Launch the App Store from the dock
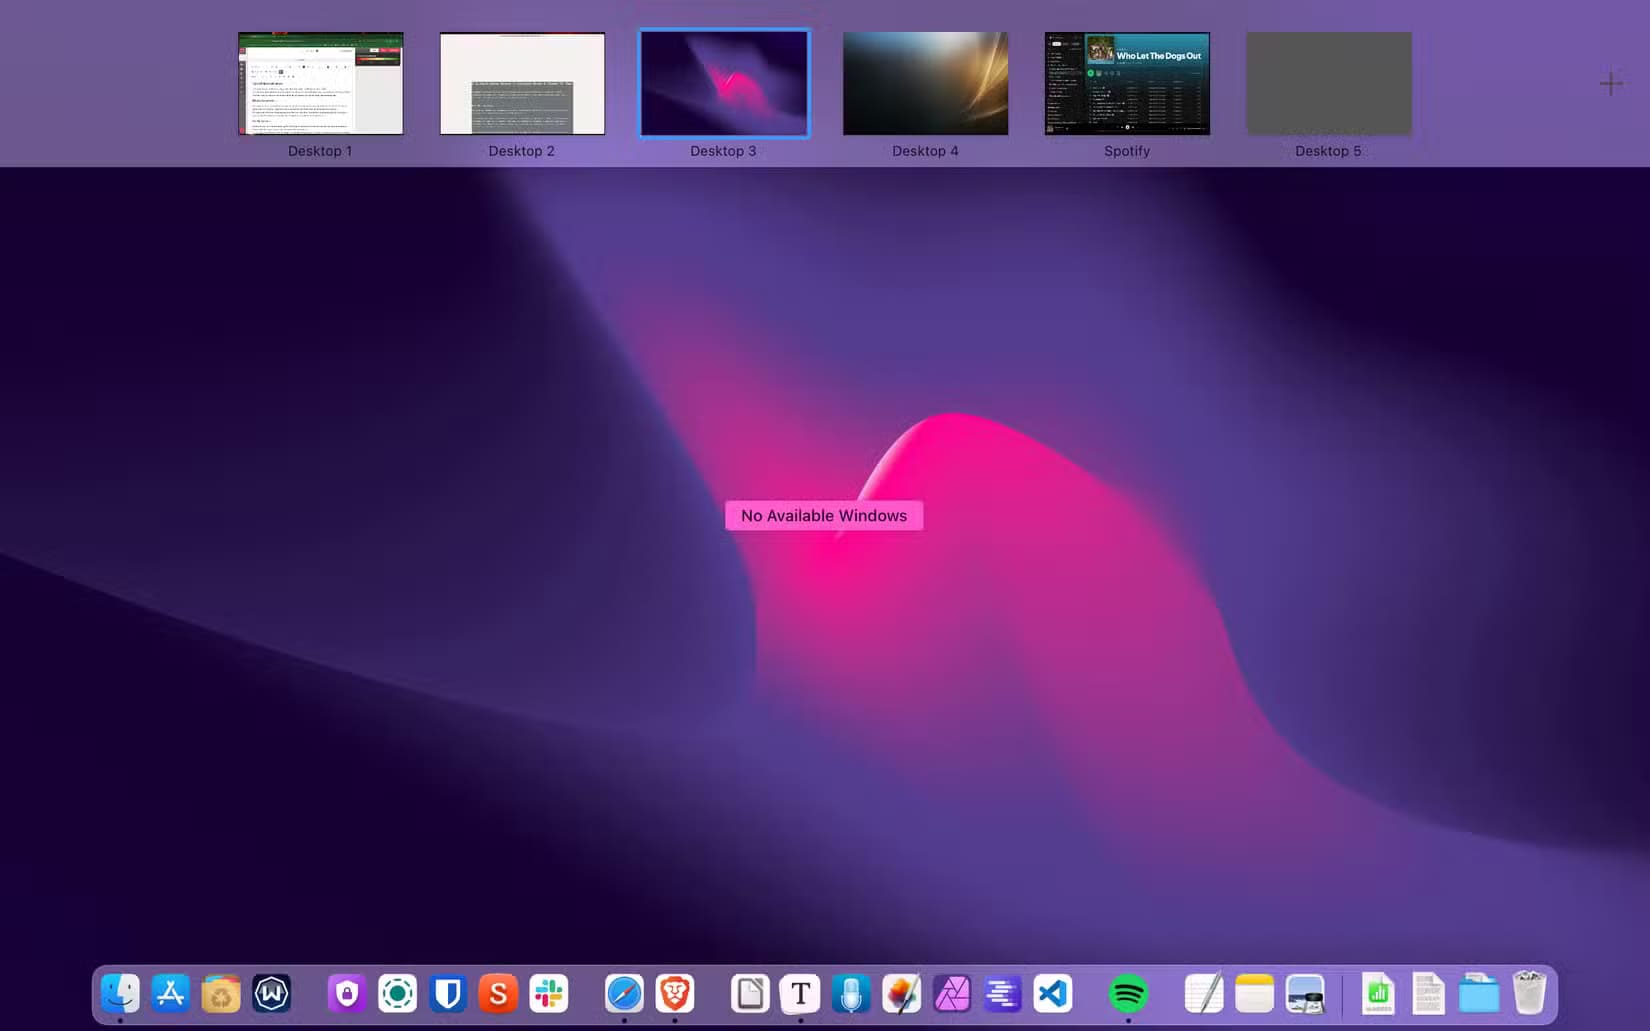 point(170,994)
